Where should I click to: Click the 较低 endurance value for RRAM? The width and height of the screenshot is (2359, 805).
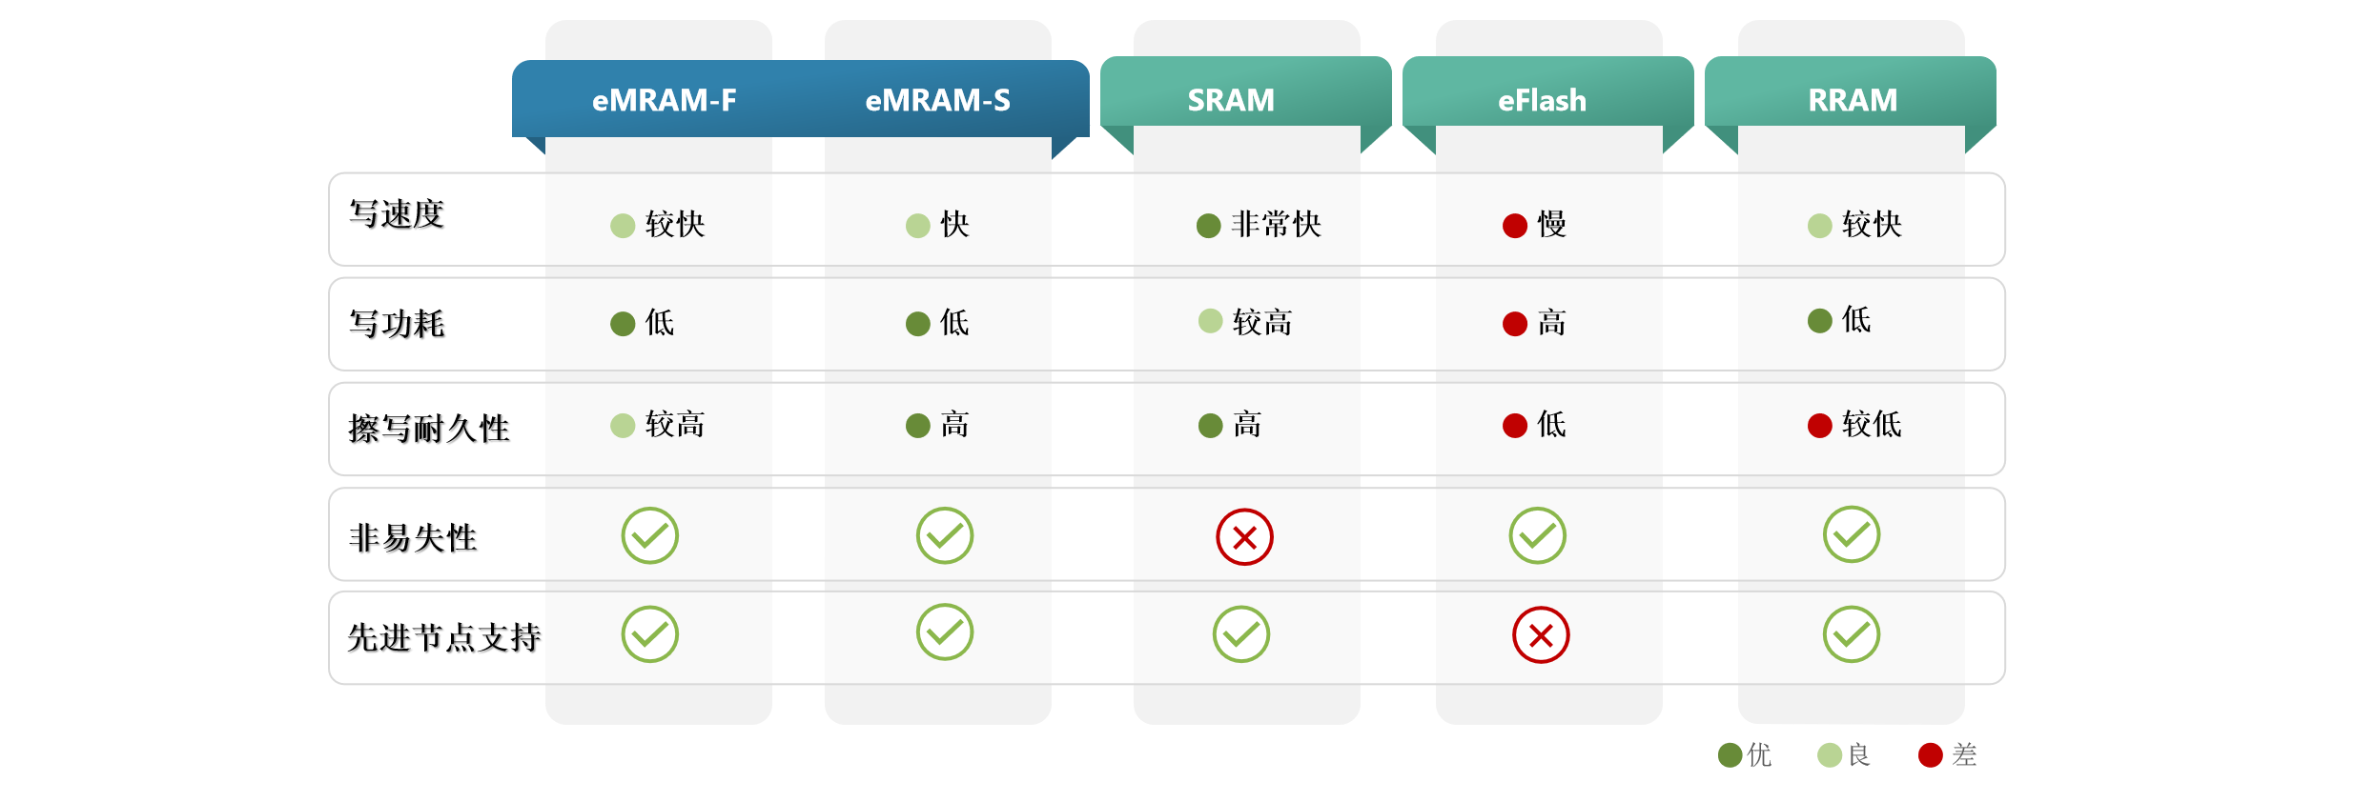coord(1872,424)
